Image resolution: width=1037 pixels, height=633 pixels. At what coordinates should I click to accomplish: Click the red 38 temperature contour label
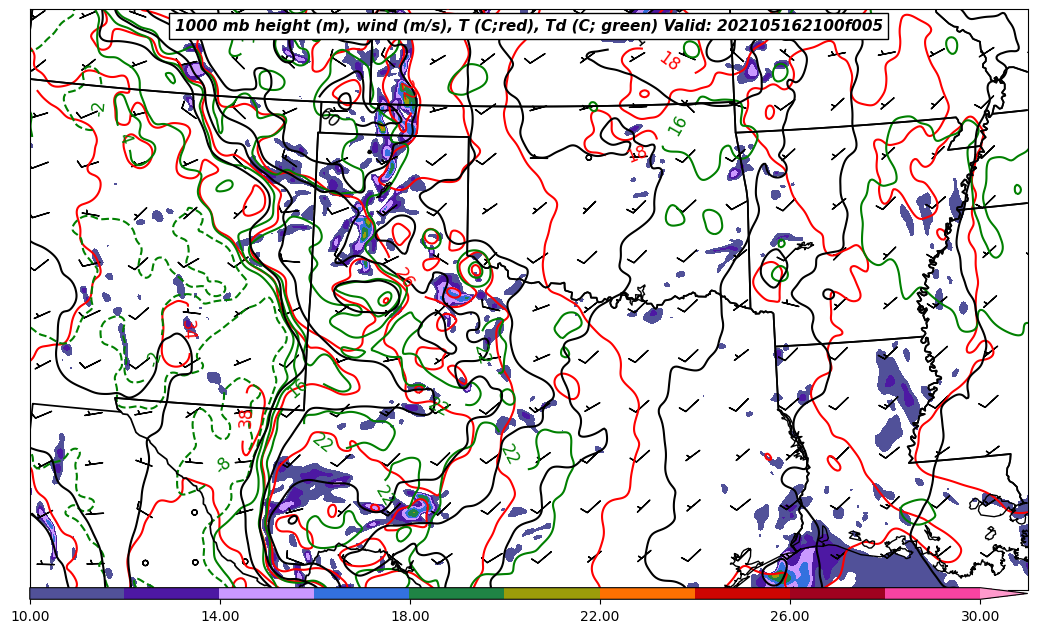pyautogui.click(x=245, y=418)
